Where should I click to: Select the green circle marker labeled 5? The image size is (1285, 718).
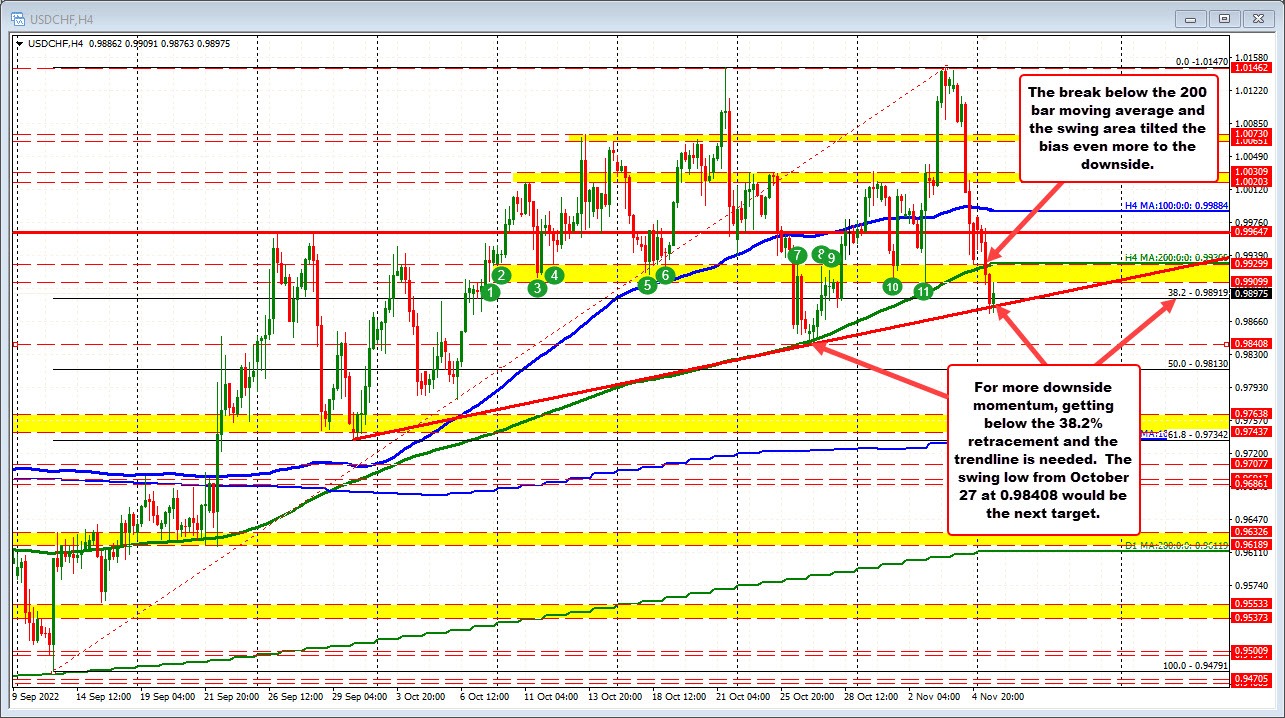[646, 284]
